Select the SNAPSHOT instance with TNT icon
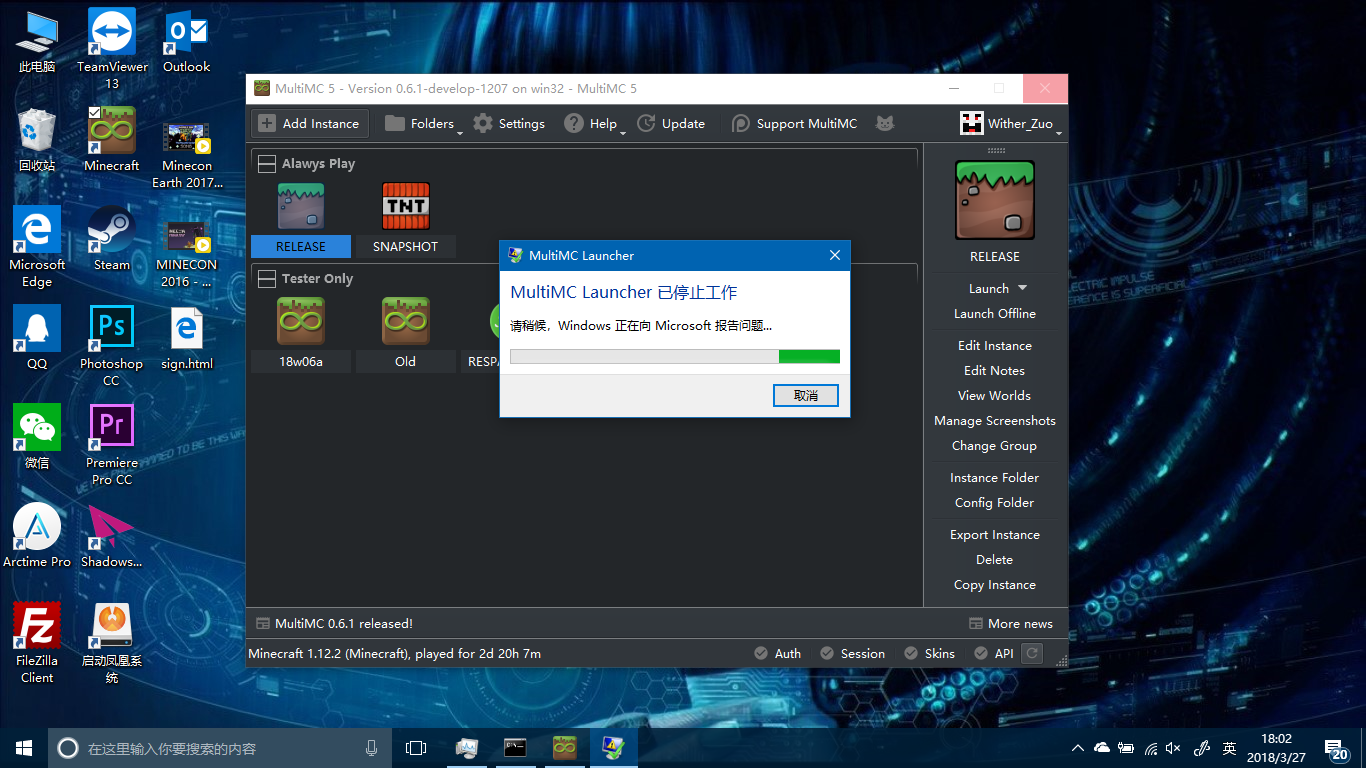This screenshot has height=768, width=1366. click(405, 207)
